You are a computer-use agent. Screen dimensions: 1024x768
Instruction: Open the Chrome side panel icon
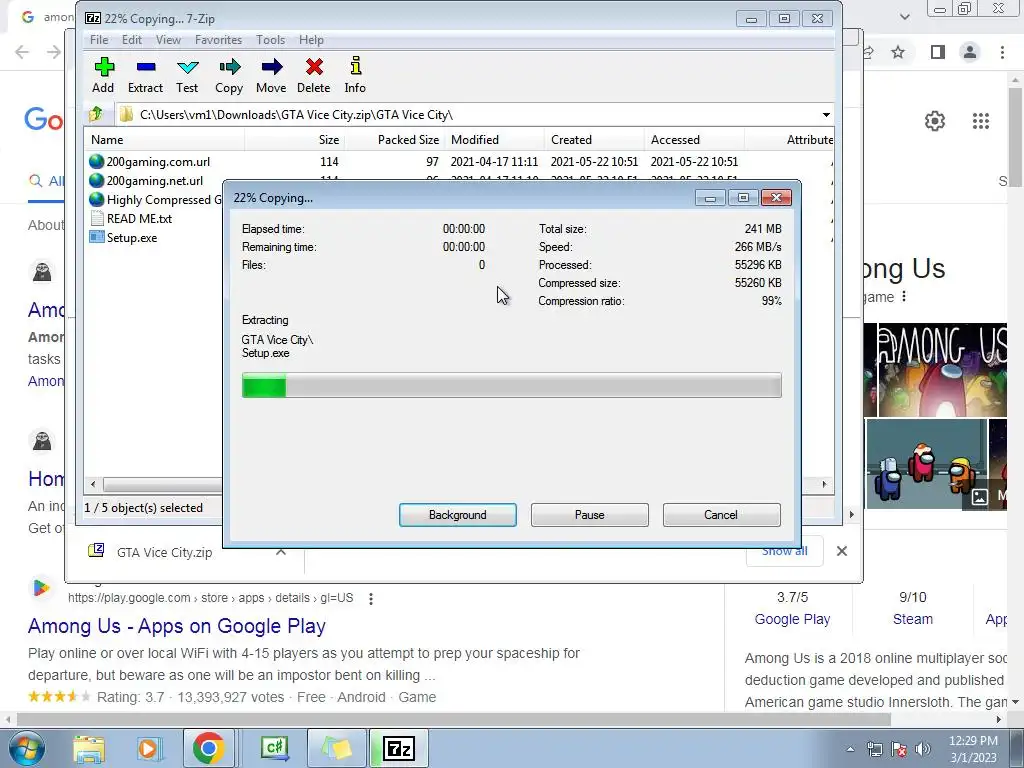click(938, 52)
